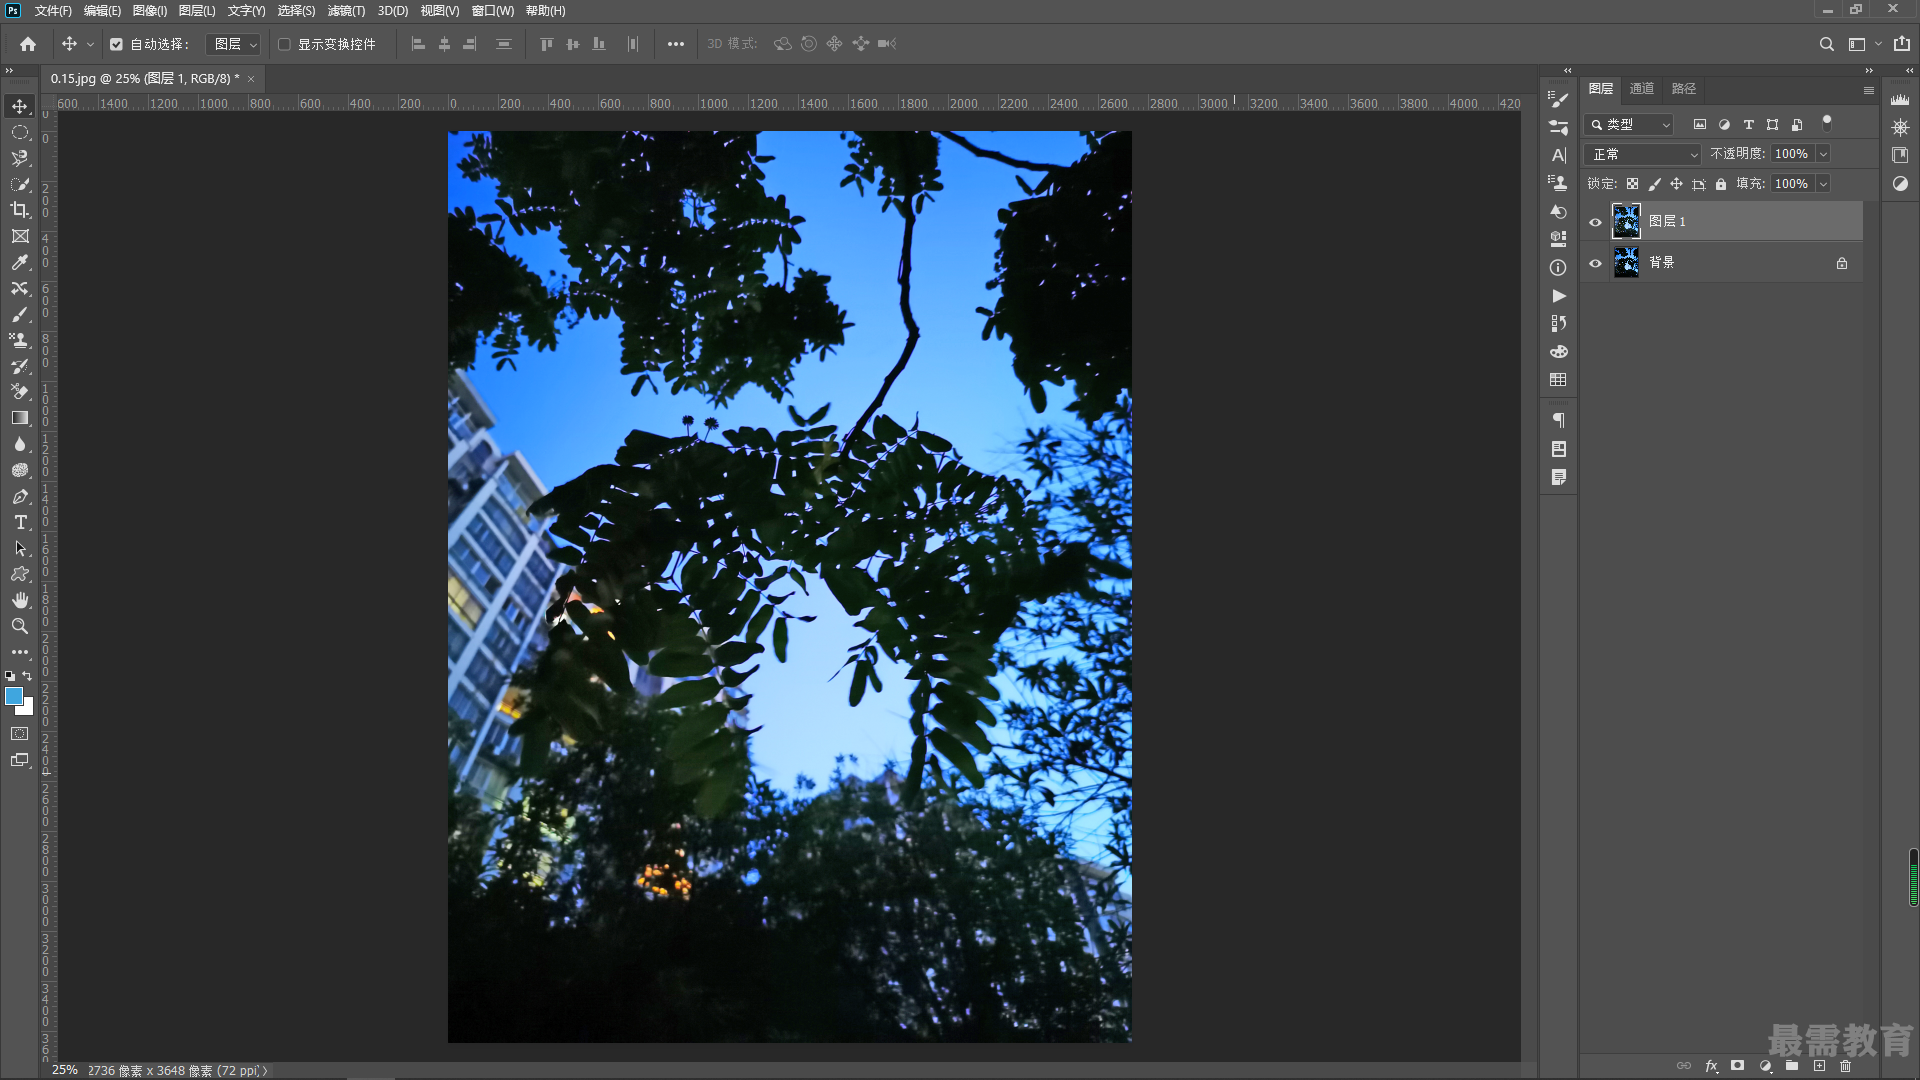Switch to the 路径 tab

1684,89
